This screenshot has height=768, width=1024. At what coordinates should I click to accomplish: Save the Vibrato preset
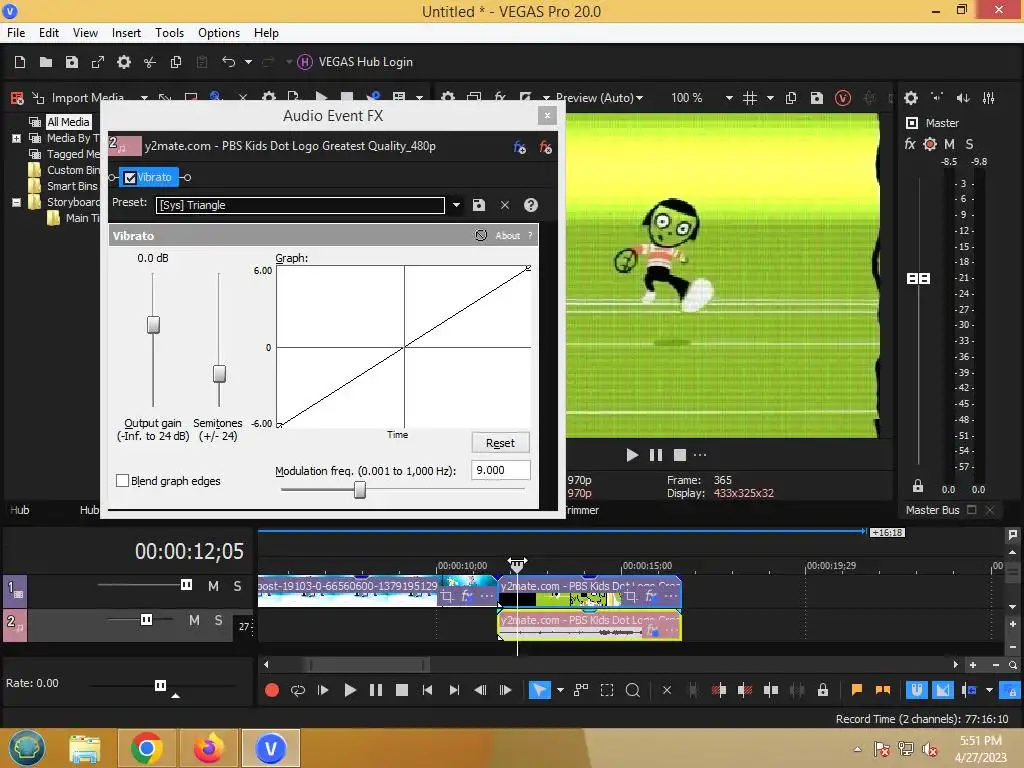[x=479, y=205]
